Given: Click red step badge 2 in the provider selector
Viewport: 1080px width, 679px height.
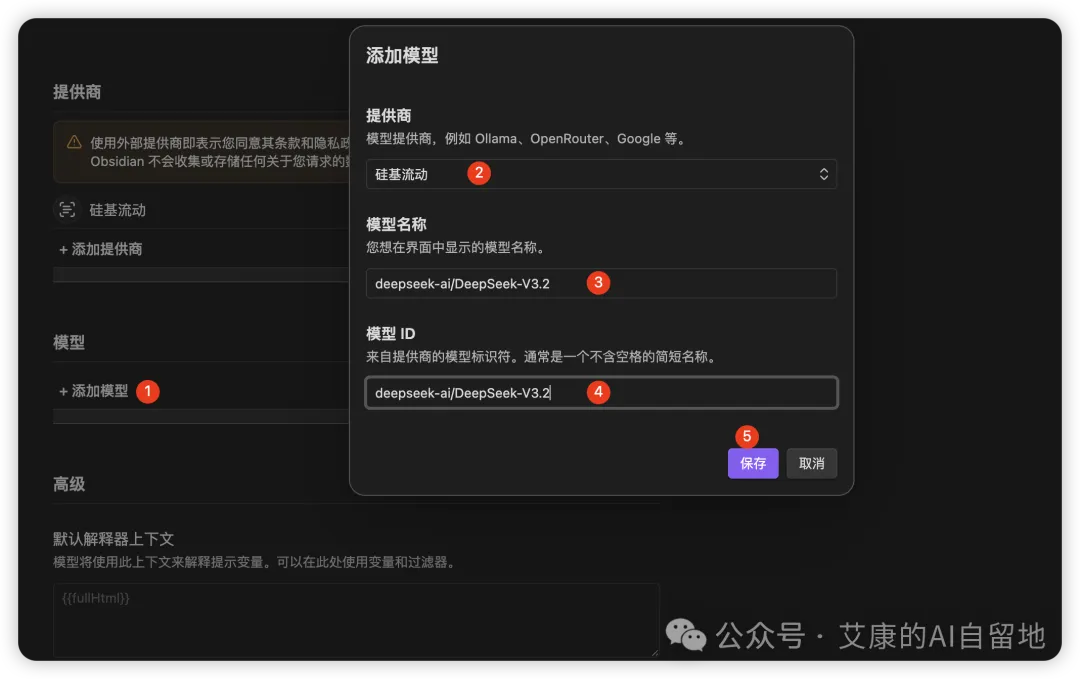Looking at the screenshot, I should point(478,173).
